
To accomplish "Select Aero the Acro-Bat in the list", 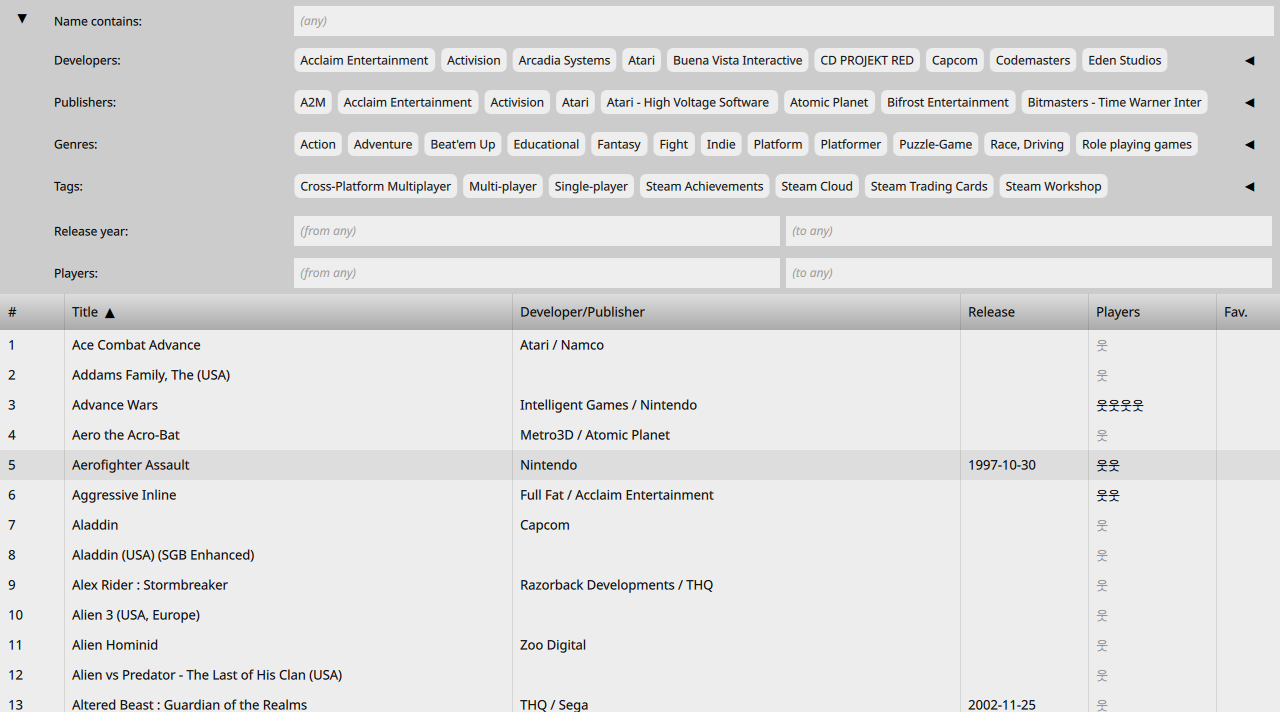I will [640, 435].
